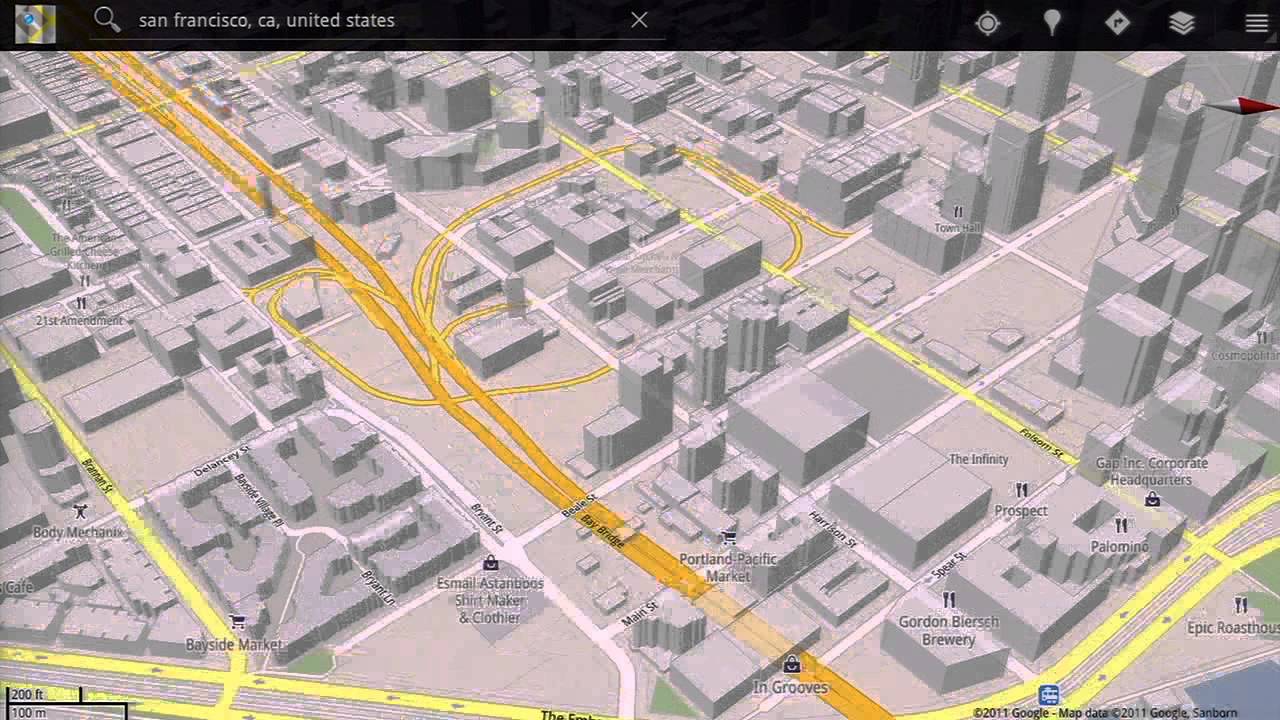Open Places with the pin icon
Screen dimensions: 1280x720
(x=1052, y=23)
